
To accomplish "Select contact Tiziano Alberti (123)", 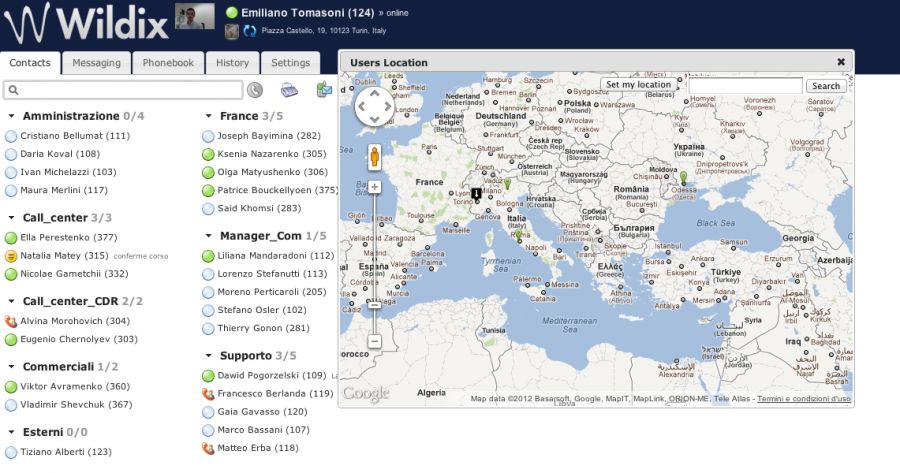I will (x=66, y=452).
